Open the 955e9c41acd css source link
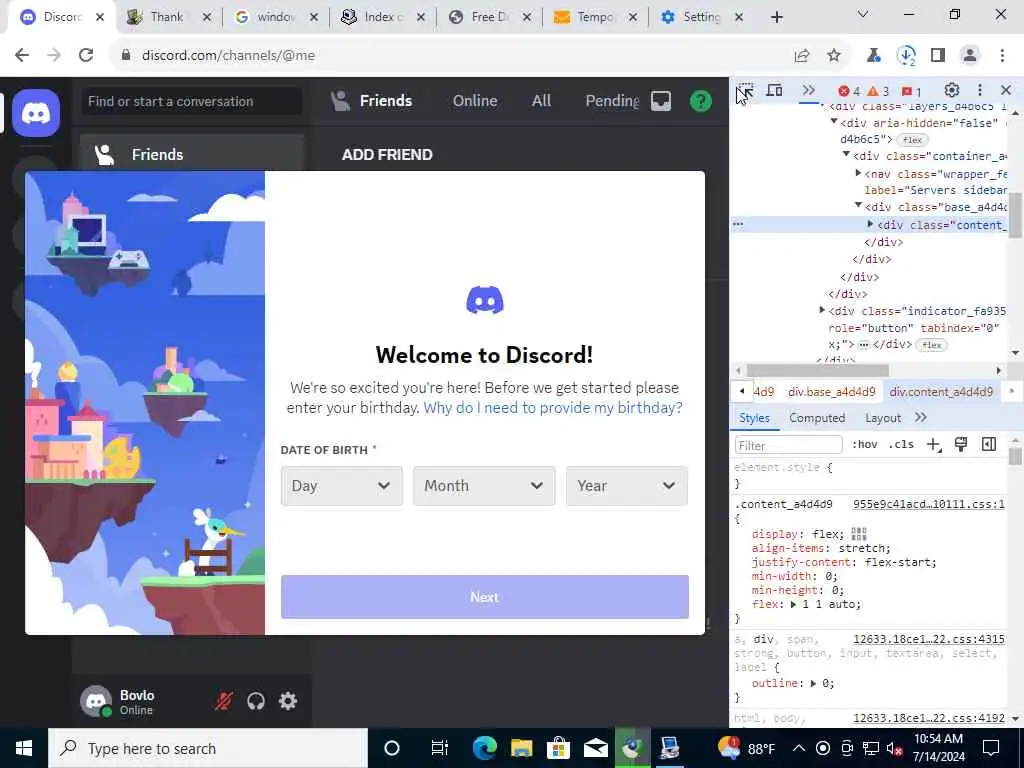Screen dimensions: 1024x768 tap(929, 505)
